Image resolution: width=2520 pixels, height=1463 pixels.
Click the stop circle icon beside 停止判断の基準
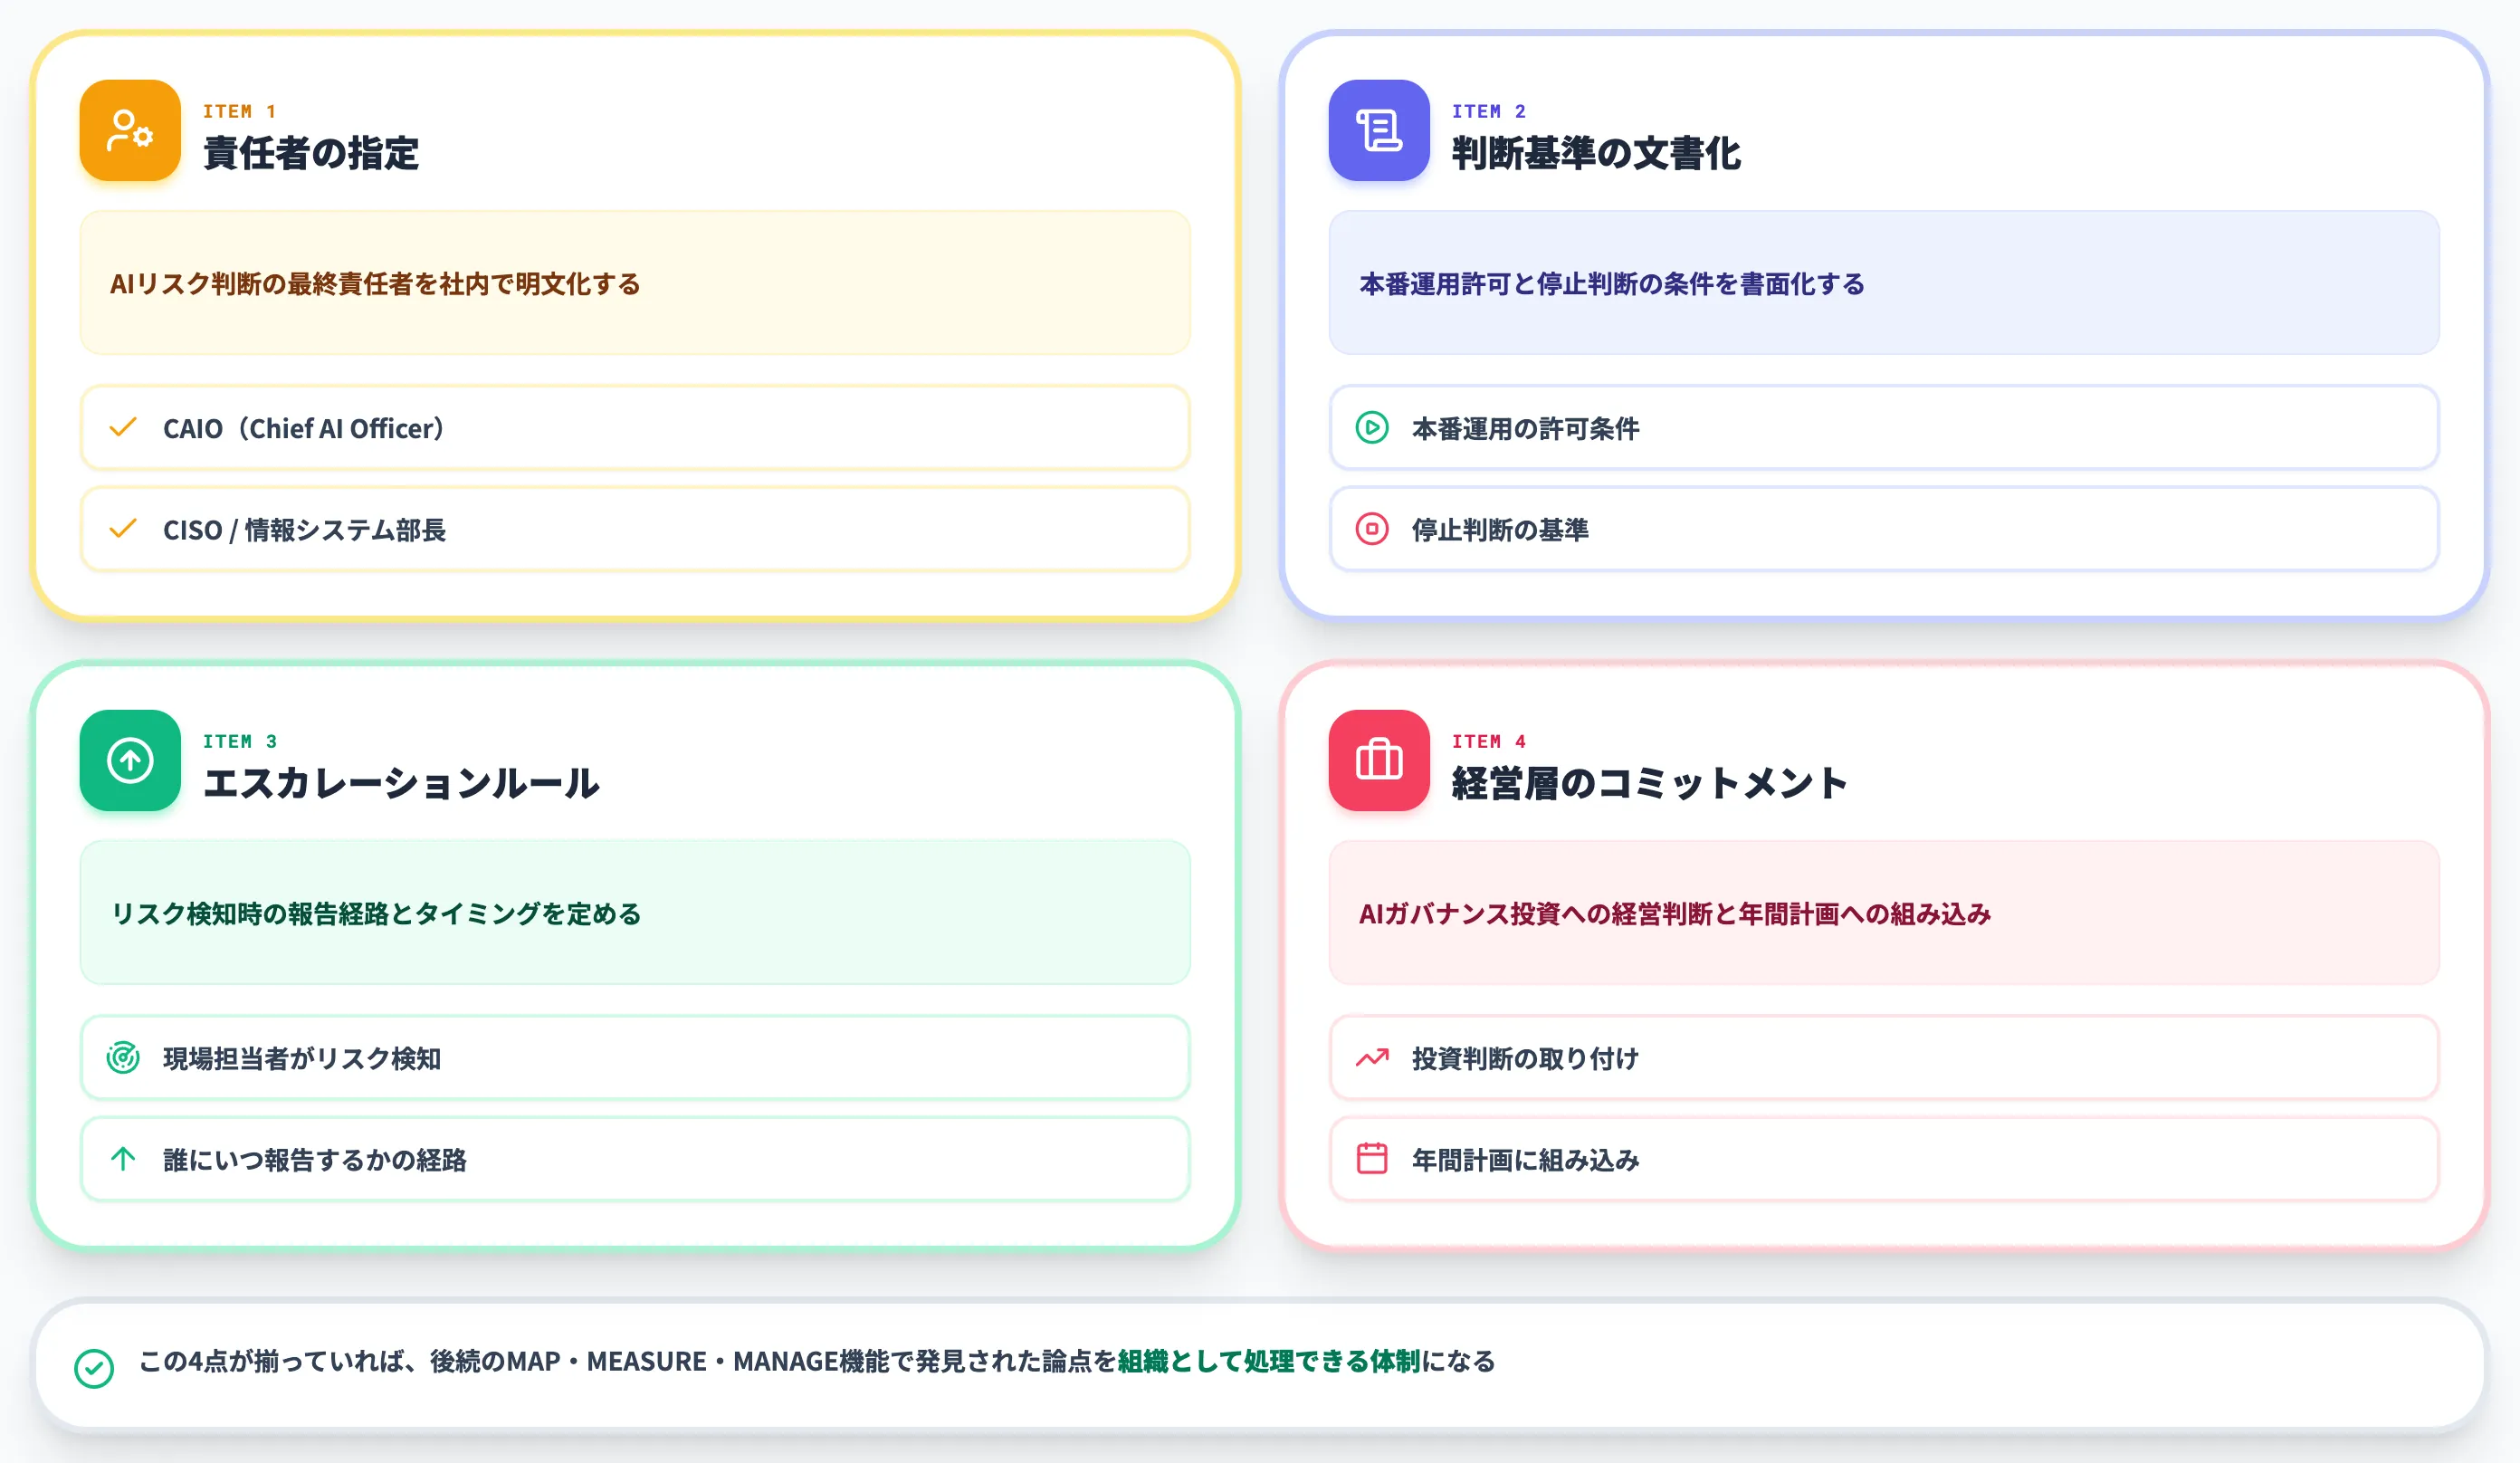pos(1372,529)
